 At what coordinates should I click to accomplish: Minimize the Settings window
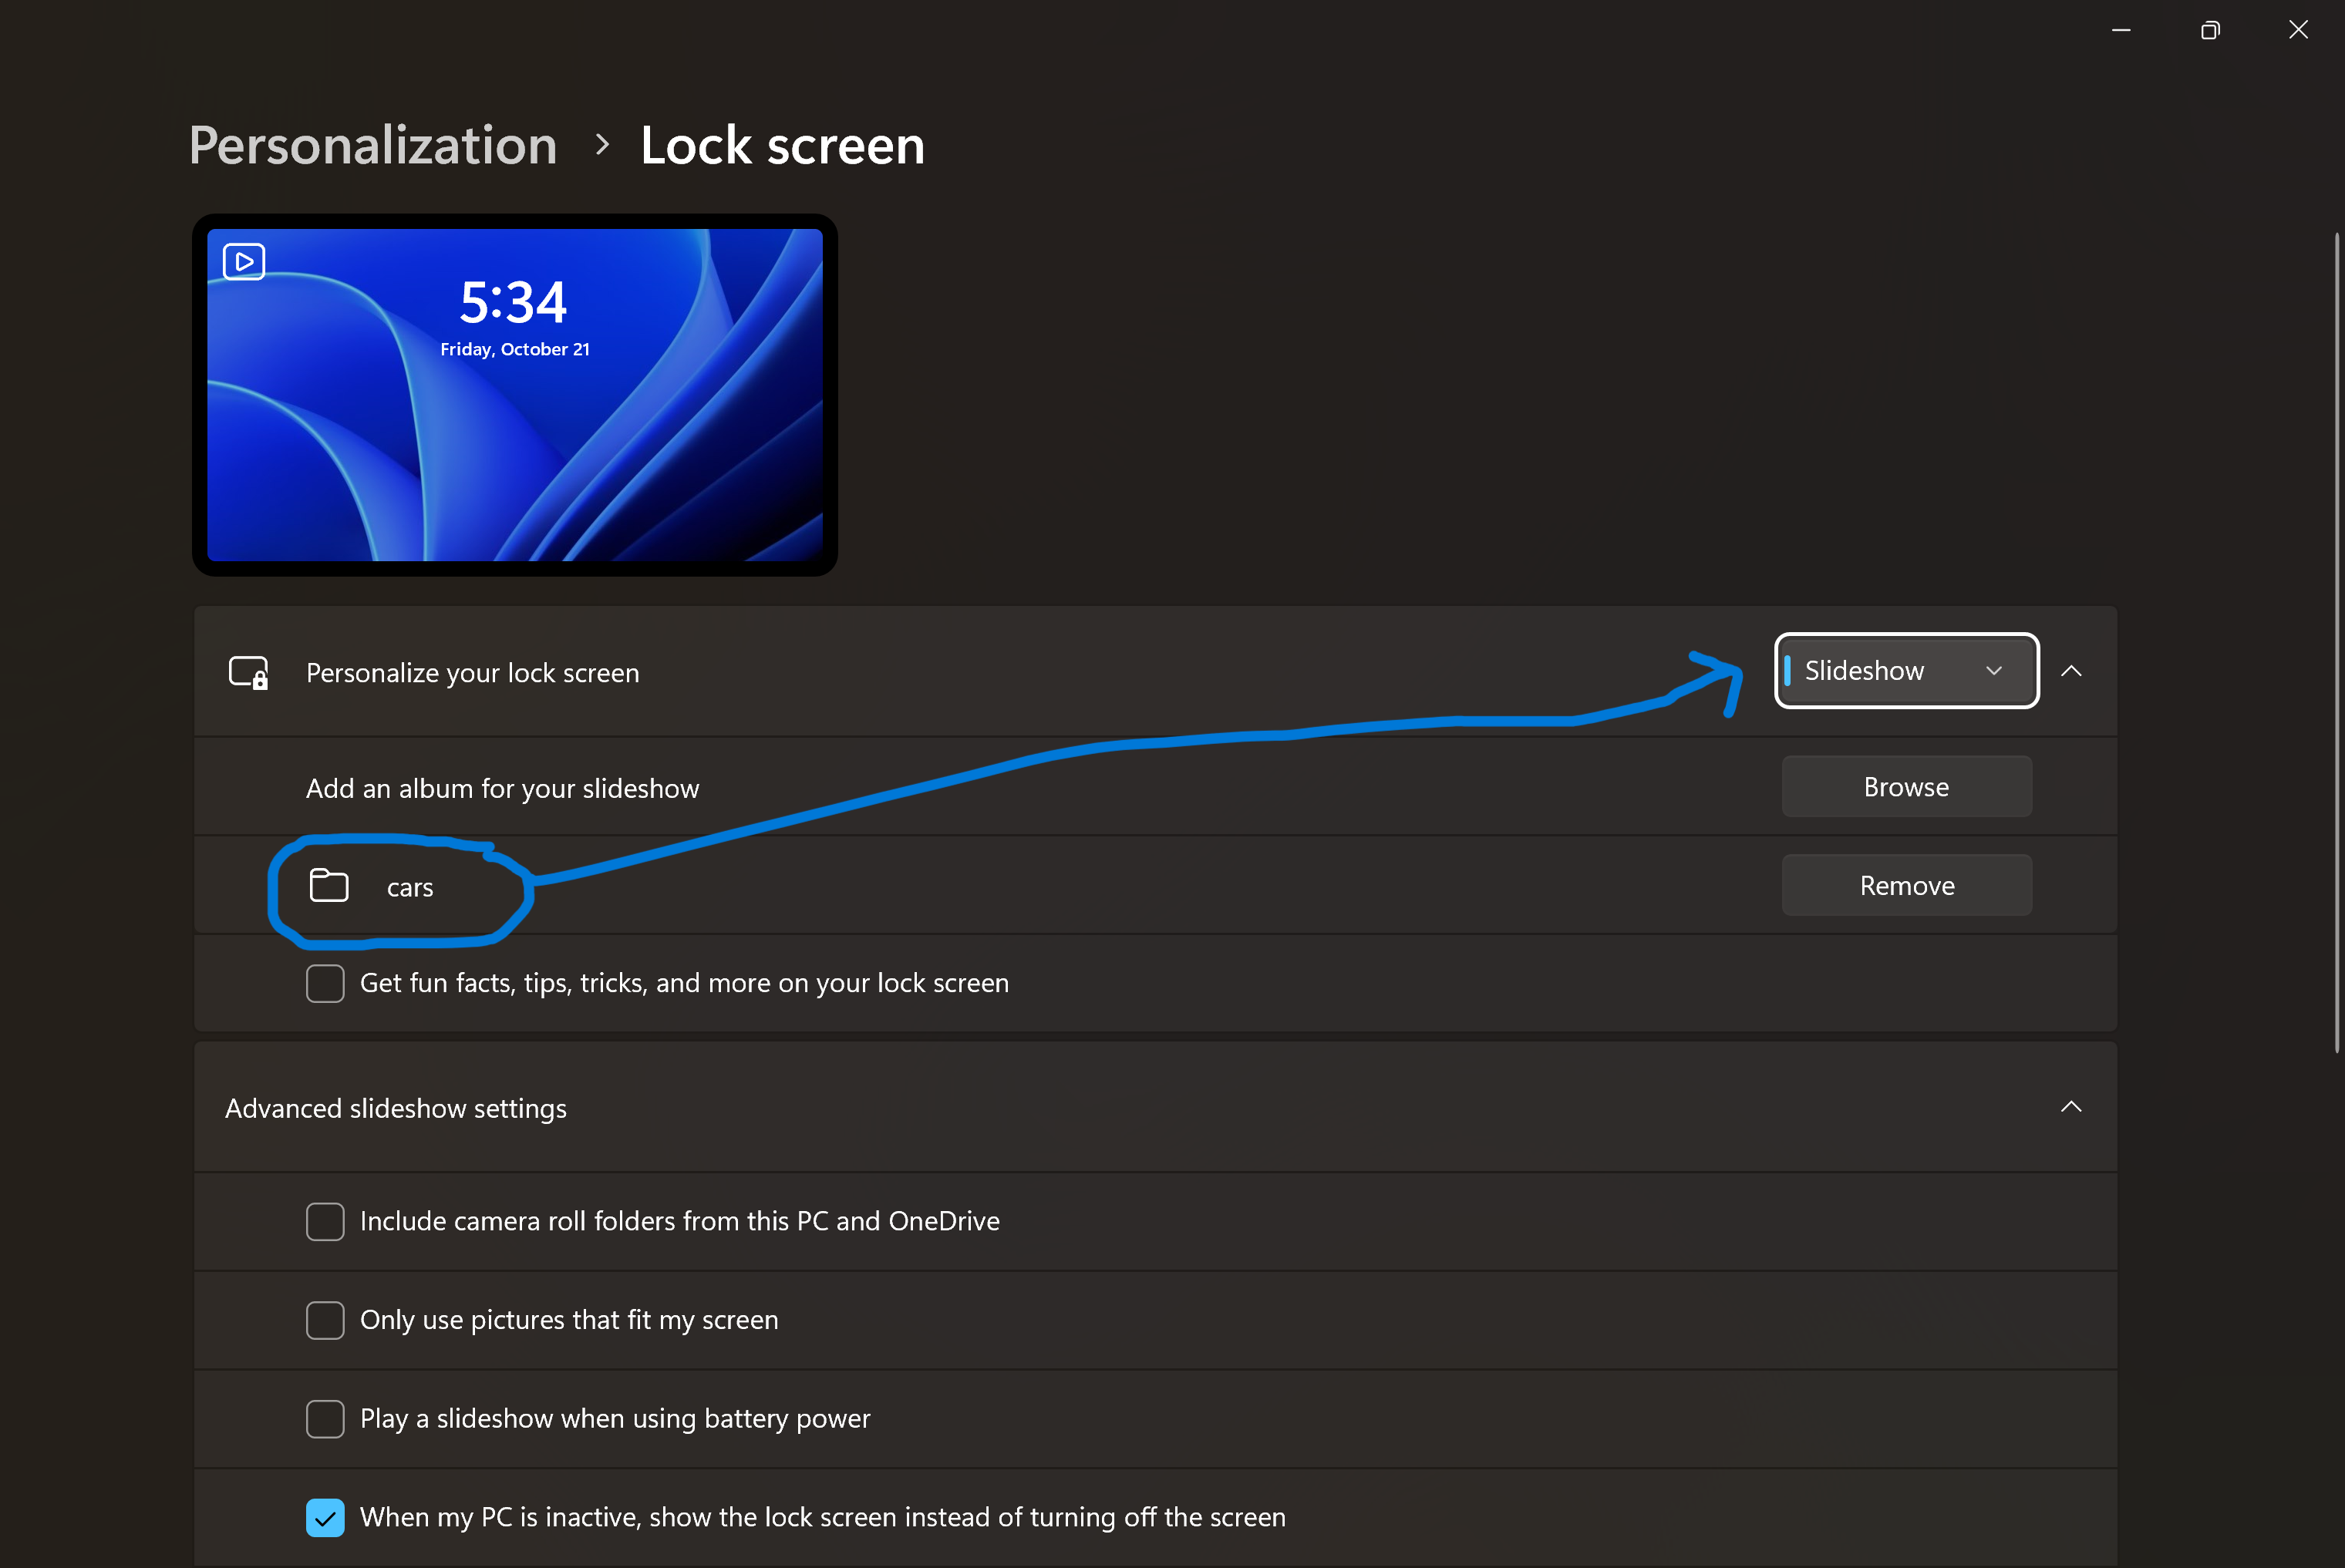click(x=2122, y=29)
